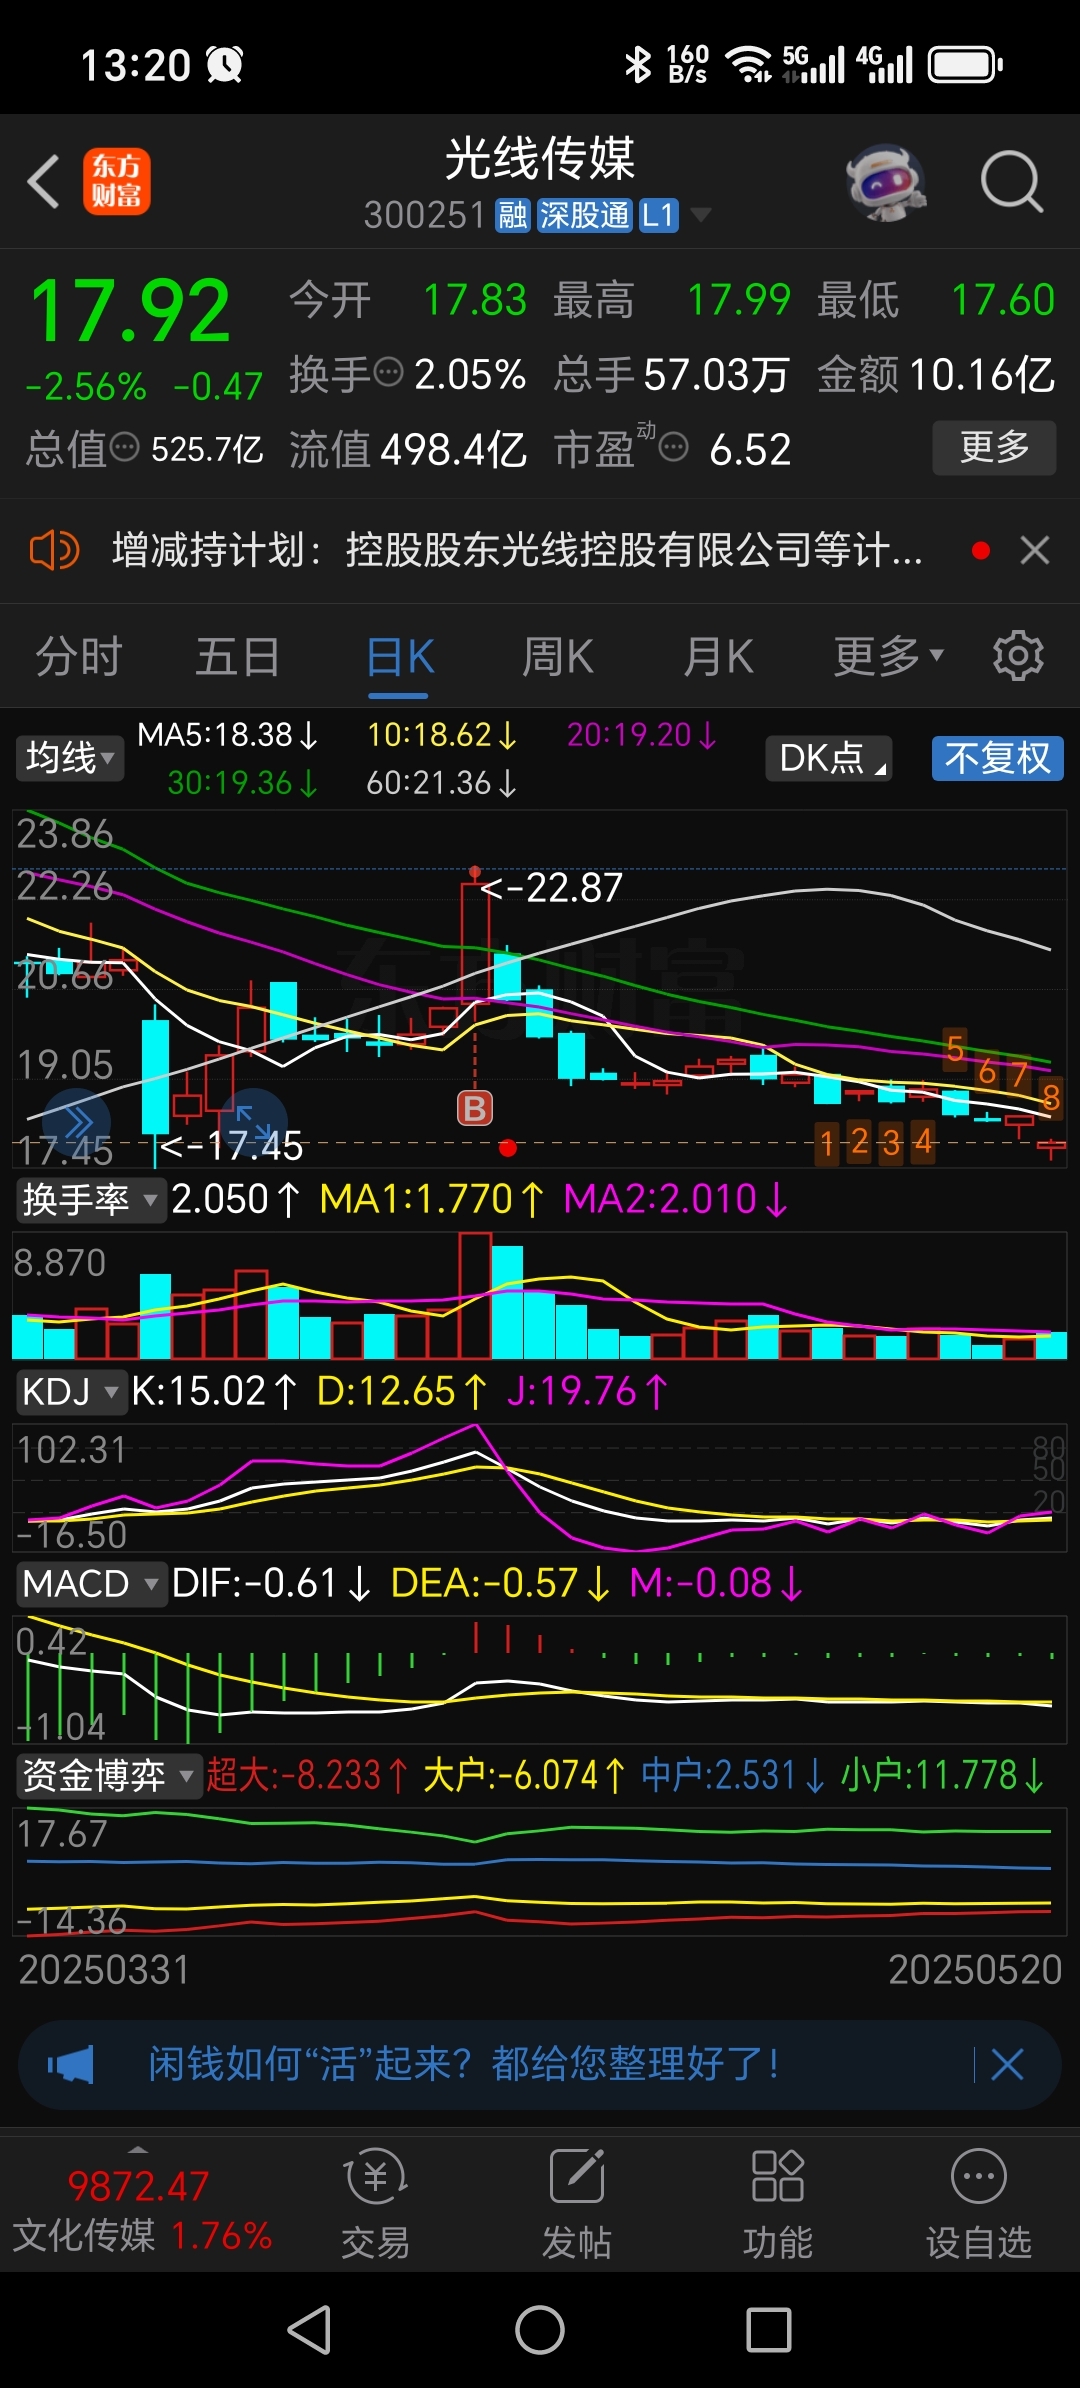Tap the 总值 info circle icon
Screen dimensions: 1080x2388
click(x=125, y=447)
